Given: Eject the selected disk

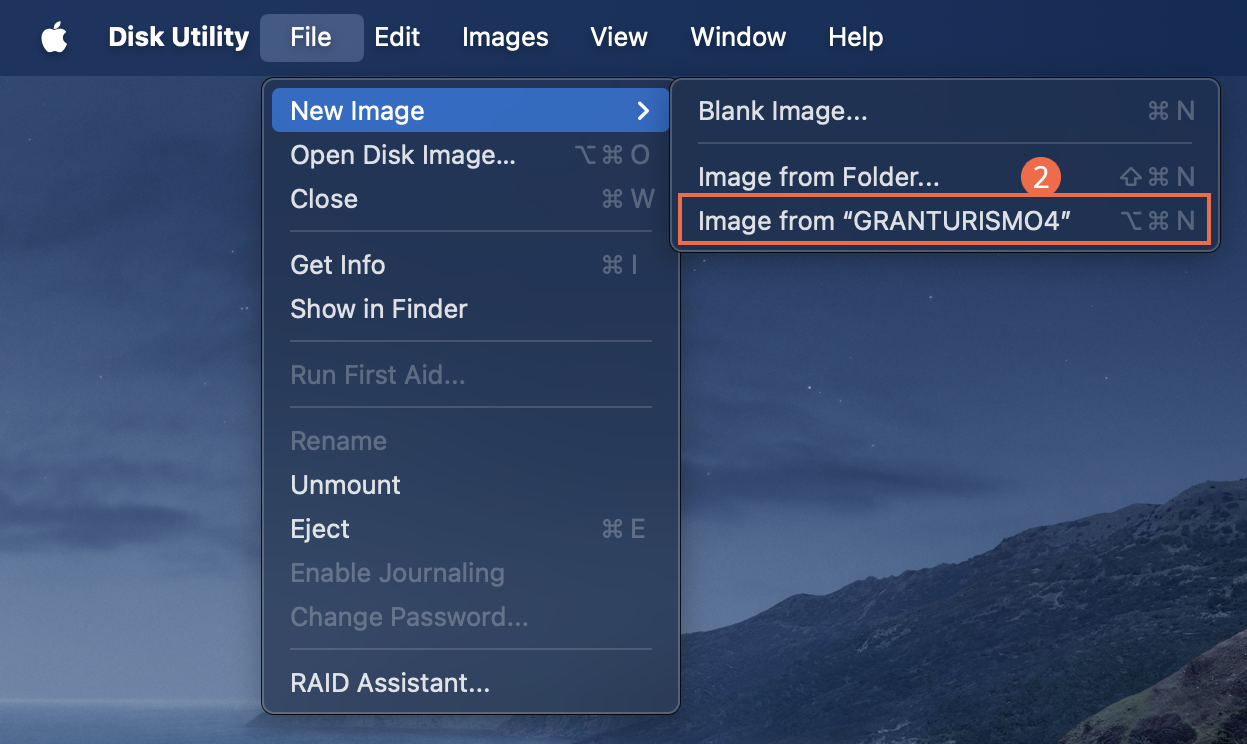Looking at the screenshot, I should (x=320, y=529).
